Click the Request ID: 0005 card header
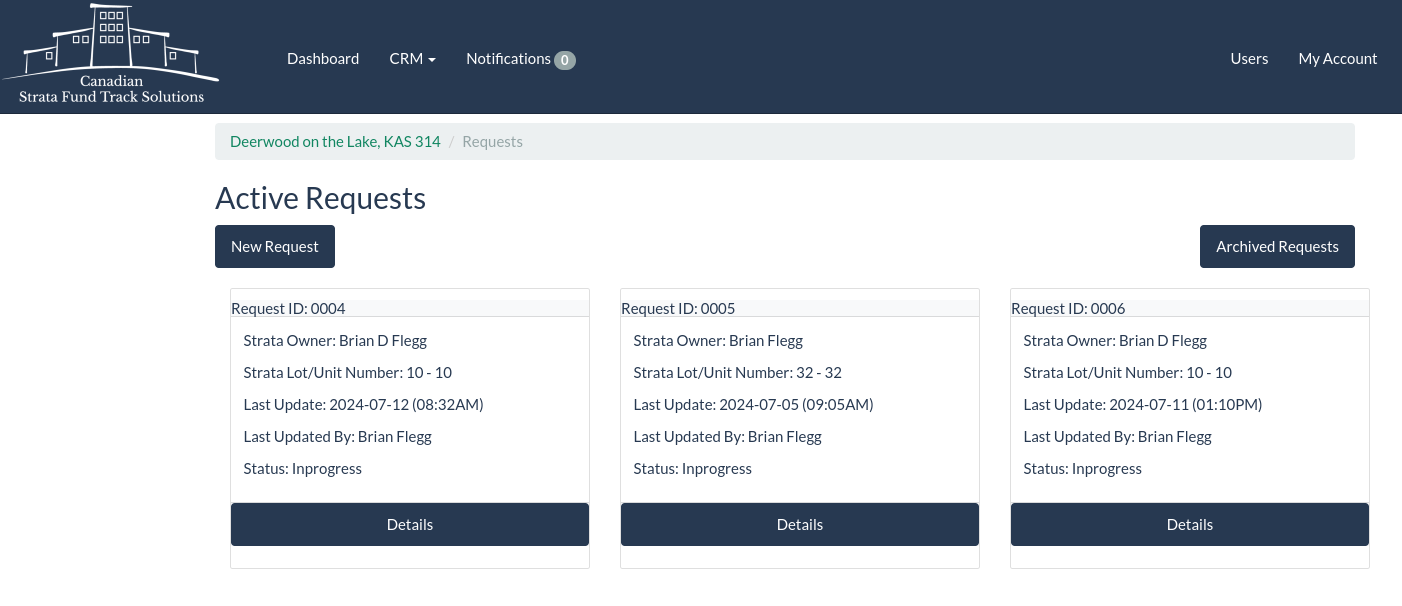Image resolution: width=1402 pixels, height=606 pixels. coord(800,308)
